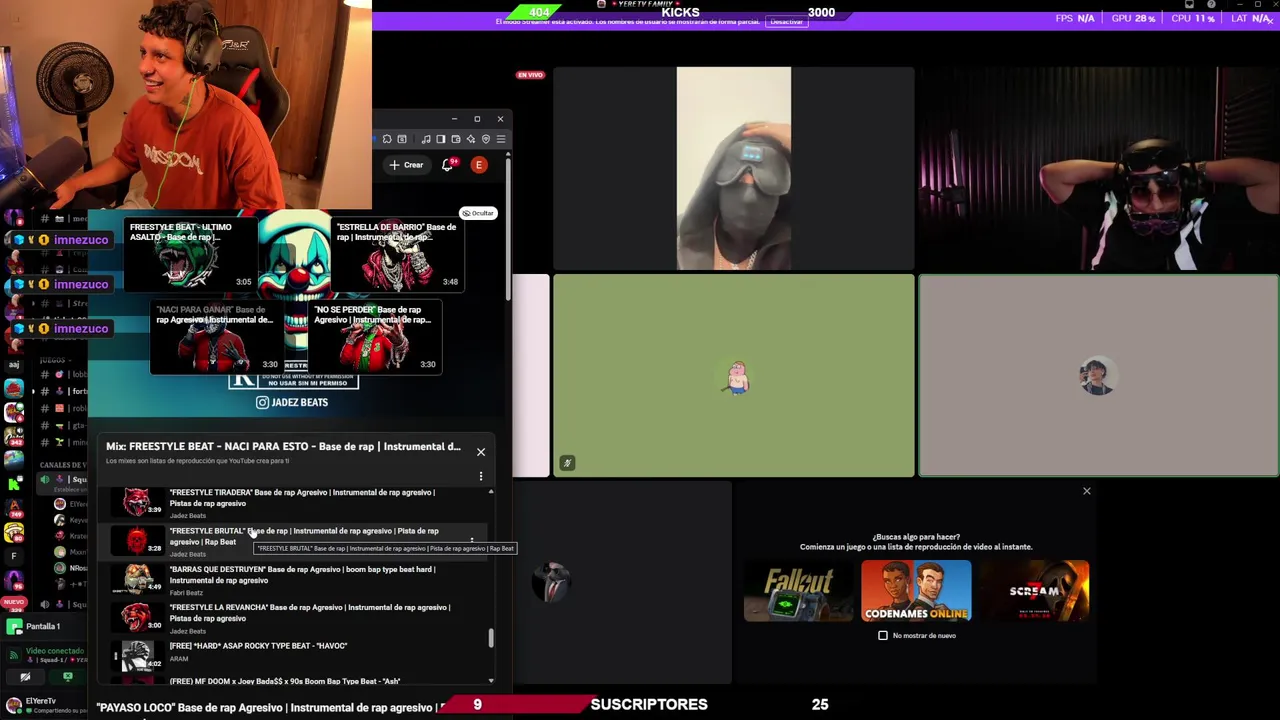Open the Mix playlist three-dot options menu
Viewport: 1280px width, 720px height.
[481, 476]
